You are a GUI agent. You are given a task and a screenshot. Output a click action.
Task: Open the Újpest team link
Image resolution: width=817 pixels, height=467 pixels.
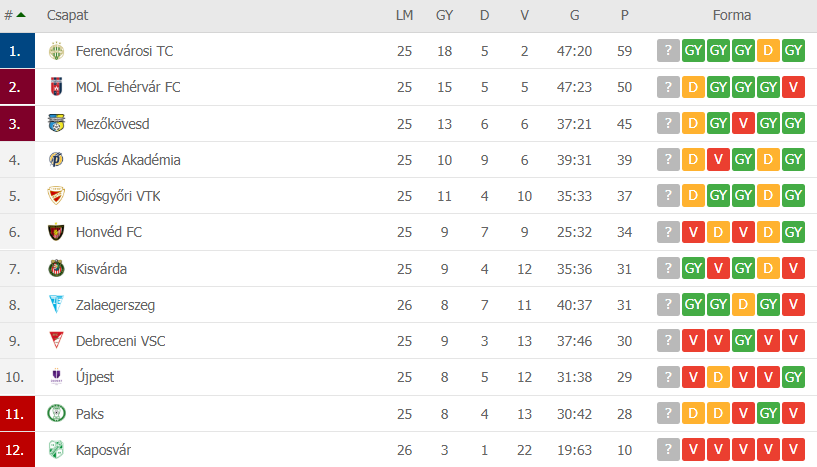(x=96, y=377)
